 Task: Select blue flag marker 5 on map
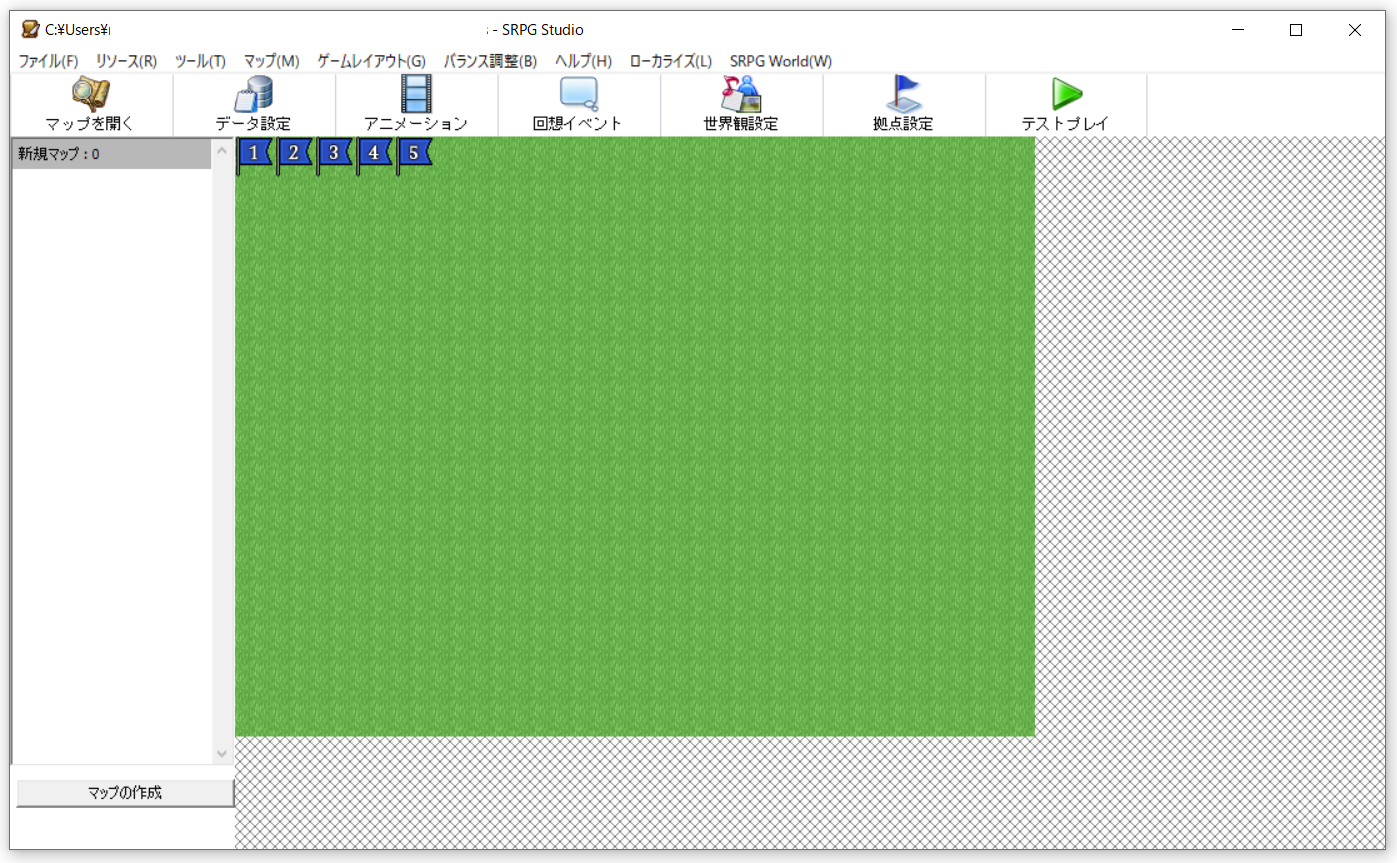(x=415, y=153)
